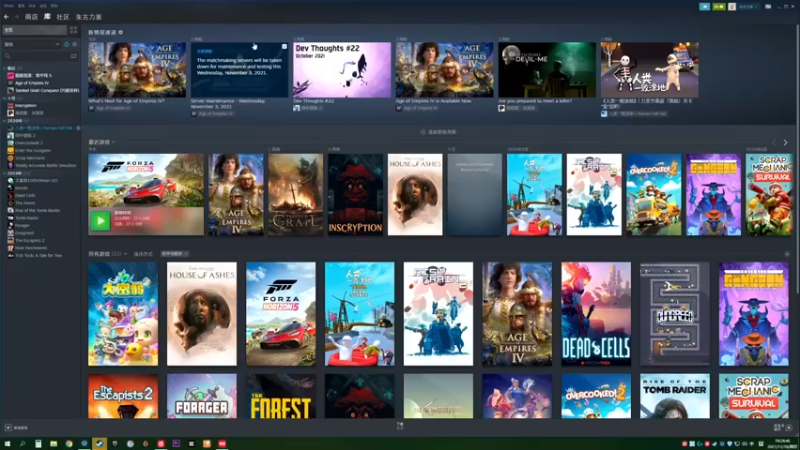Screen dimensions: 800x450
Task: Toggle the recent-activity clock sort filter
Action: [x=66, y=44]
